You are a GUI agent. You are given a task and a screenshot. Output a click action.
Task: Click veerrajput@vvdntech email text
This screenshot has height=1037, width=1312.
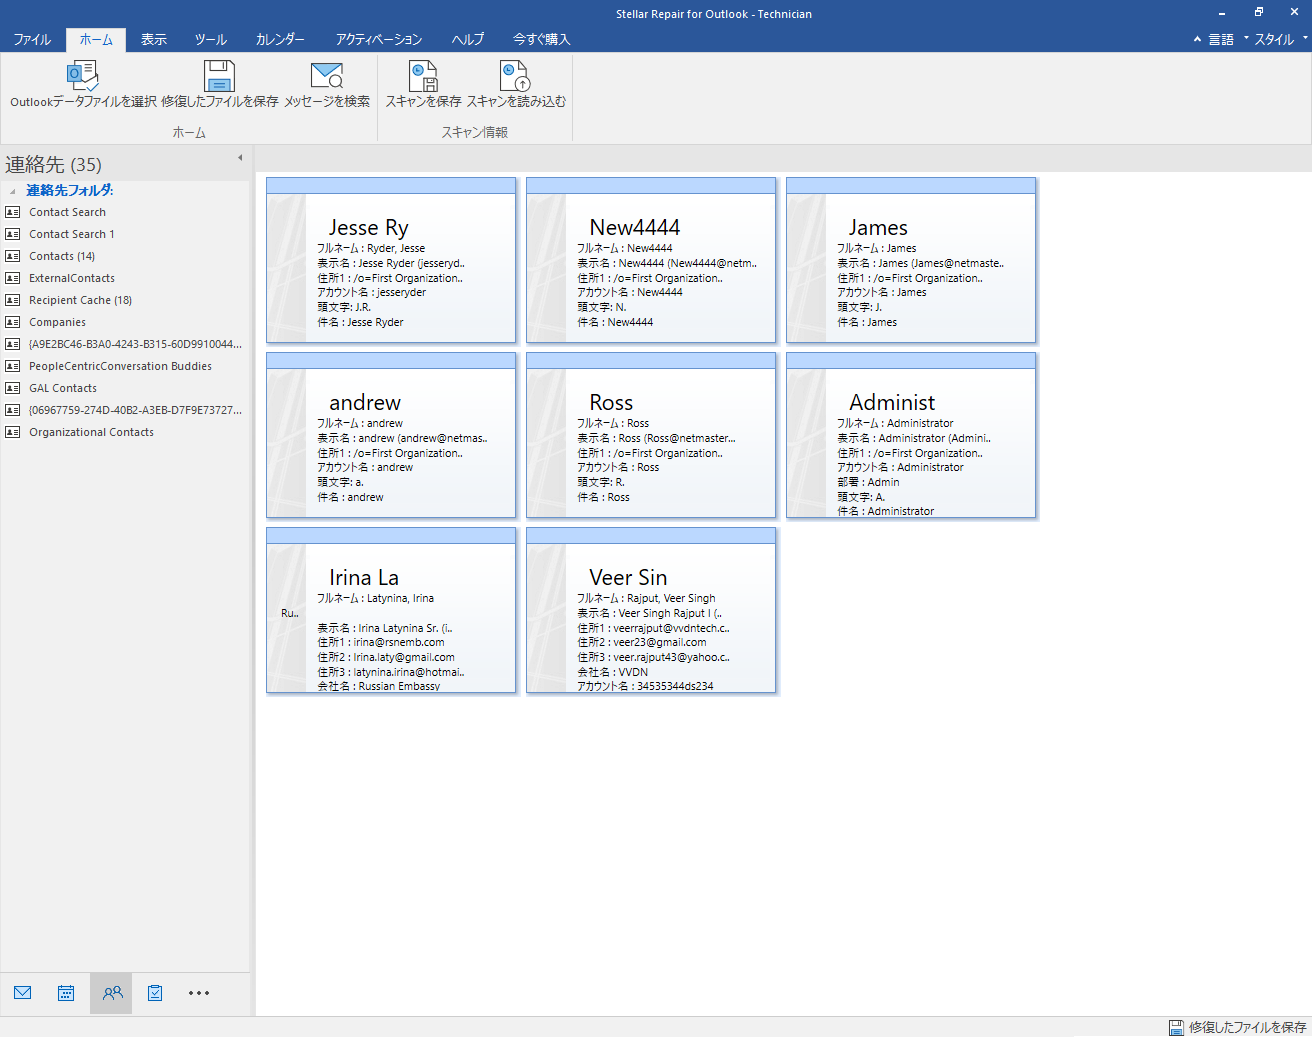671,628
